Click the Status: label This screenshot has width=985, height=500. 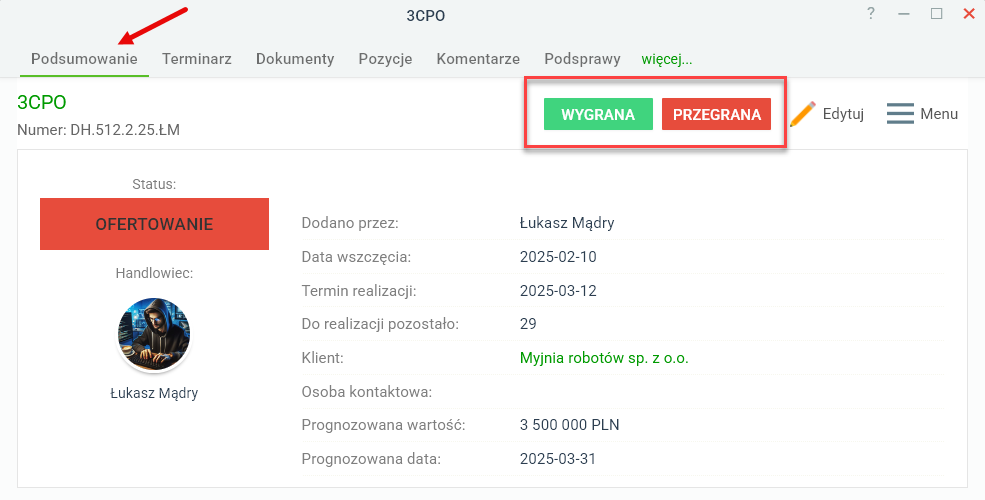point(154,184)
